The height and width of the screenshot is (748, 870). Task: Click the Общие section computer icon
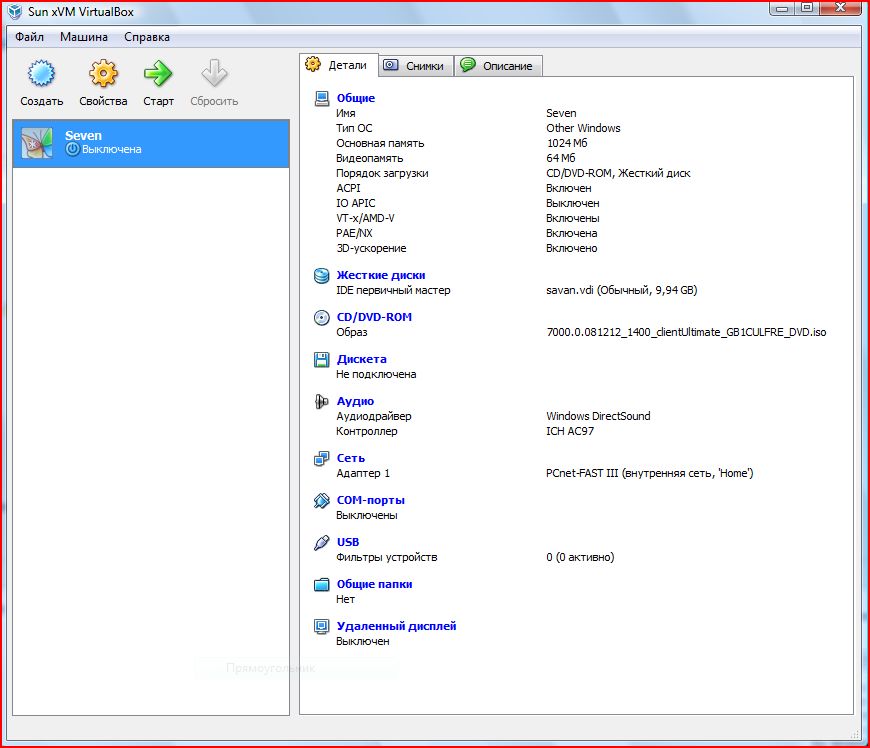tap(322, 98)
